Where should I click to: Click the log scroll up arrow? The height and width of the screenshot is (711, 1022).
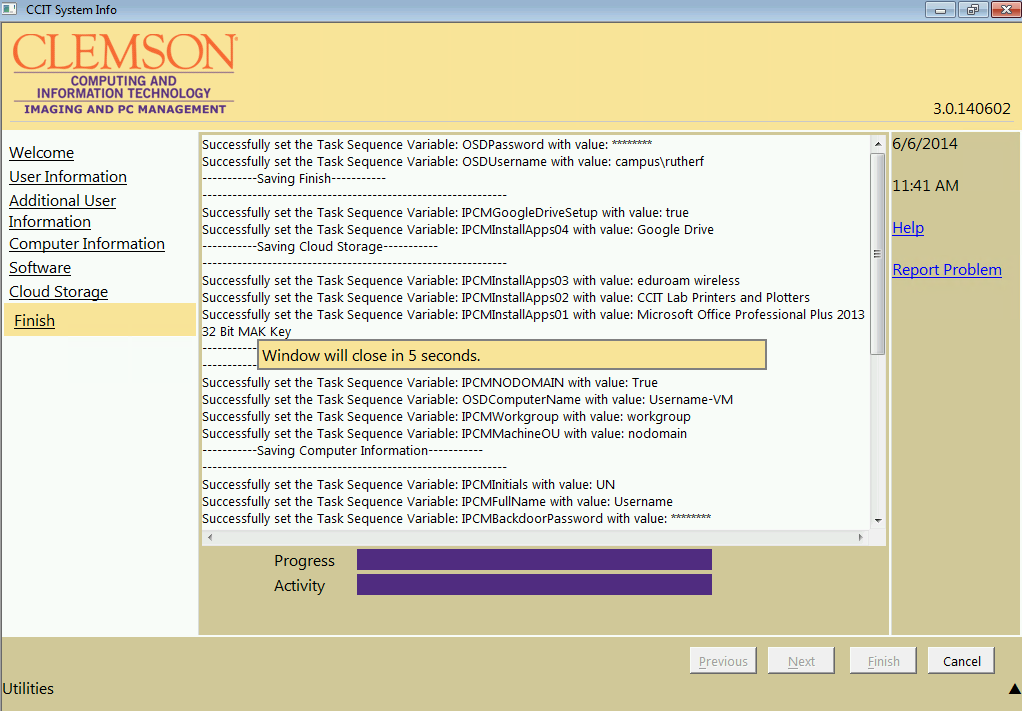pos(878,143)
